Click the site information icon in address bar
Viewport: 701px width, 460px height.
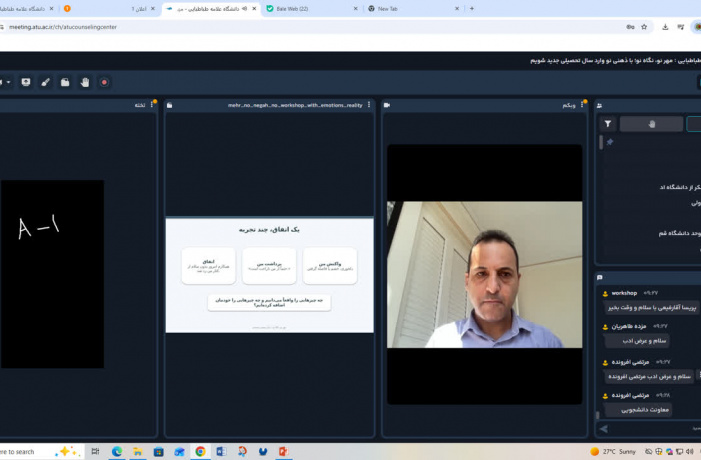coord(2,27)
